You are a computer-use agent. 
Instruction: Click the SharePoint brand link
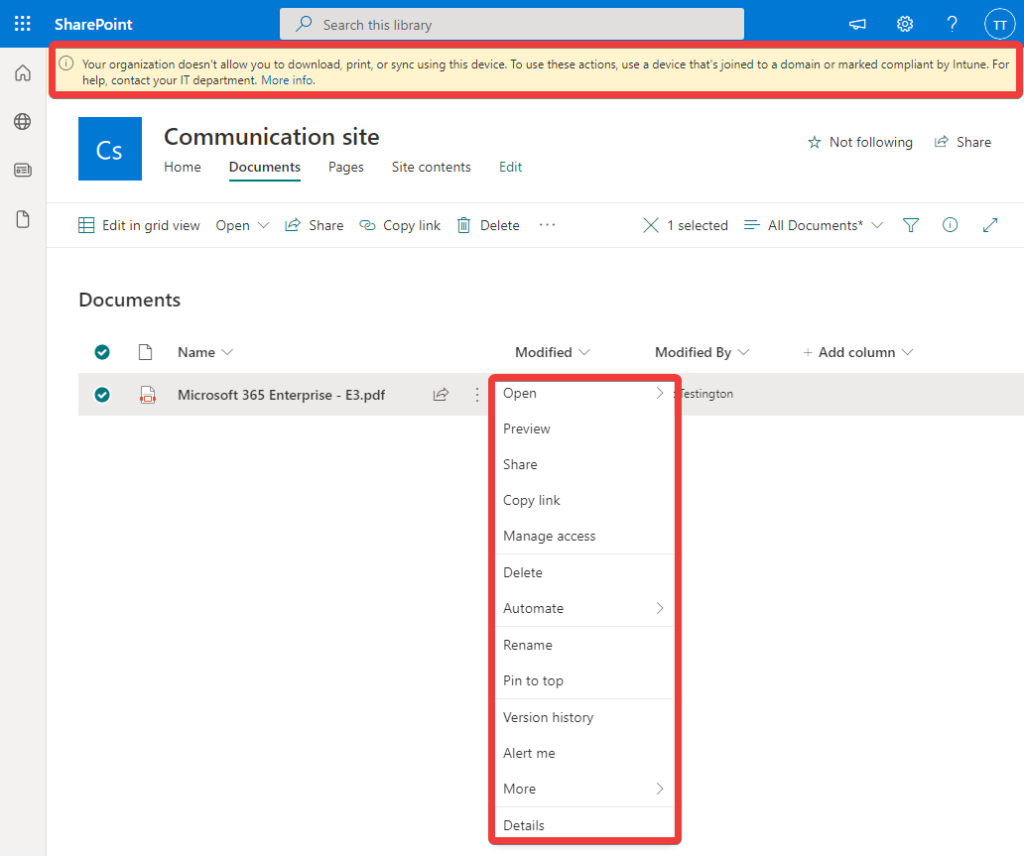coord(93,25)
